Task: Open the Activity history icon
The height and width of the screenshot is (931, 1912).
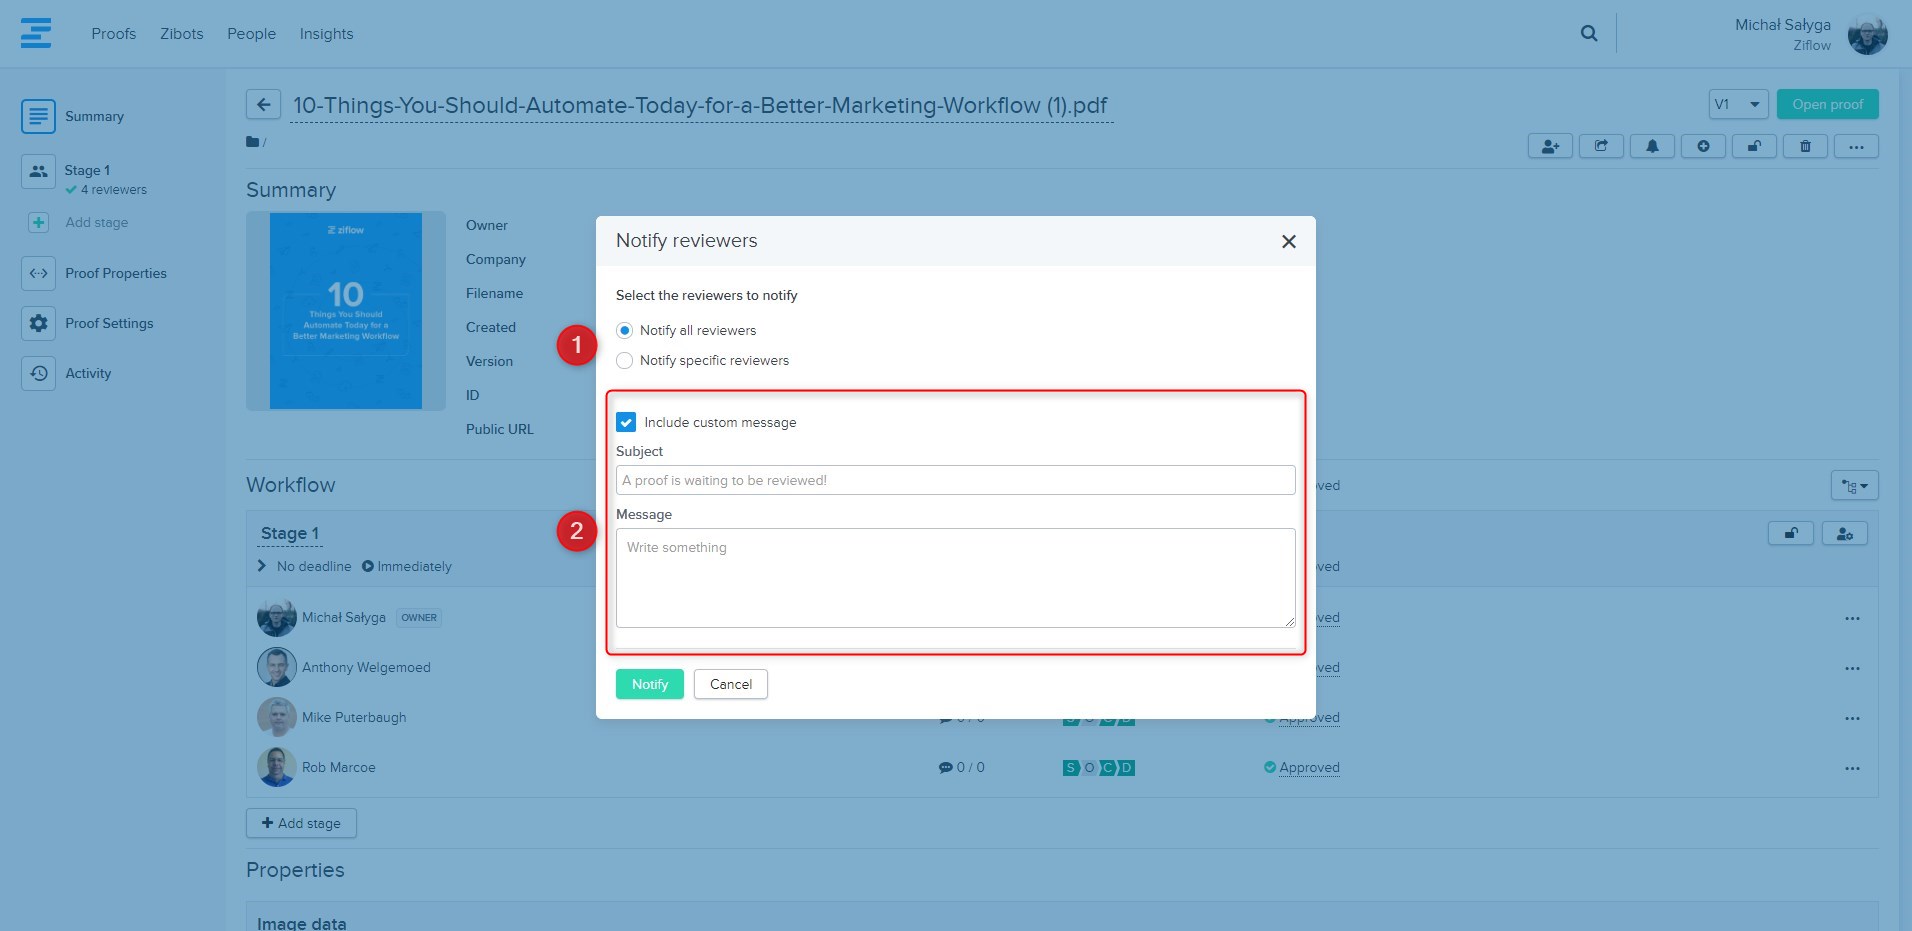Action: click(38, 373)
